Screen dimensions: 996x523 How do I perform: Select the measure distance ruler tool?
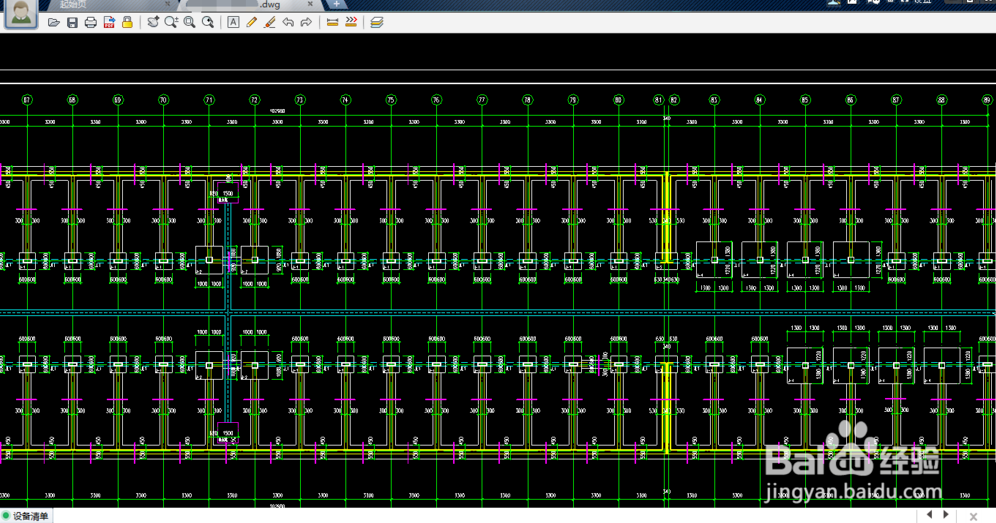(x=332, y=22)
